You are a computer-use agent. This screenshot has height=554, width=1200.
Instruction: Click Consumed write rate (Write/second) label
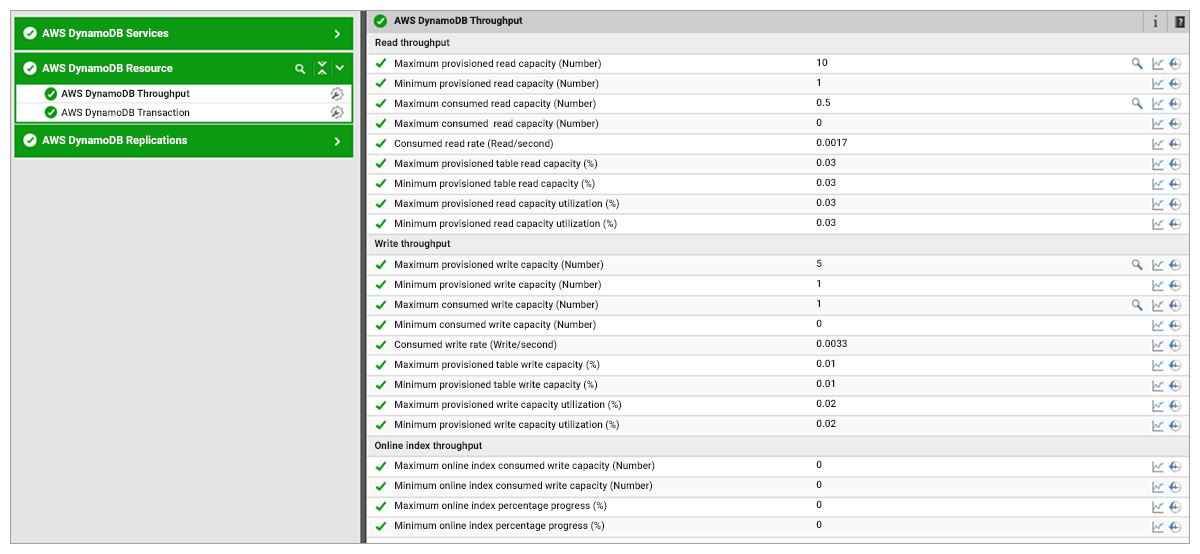coord(475,345)
